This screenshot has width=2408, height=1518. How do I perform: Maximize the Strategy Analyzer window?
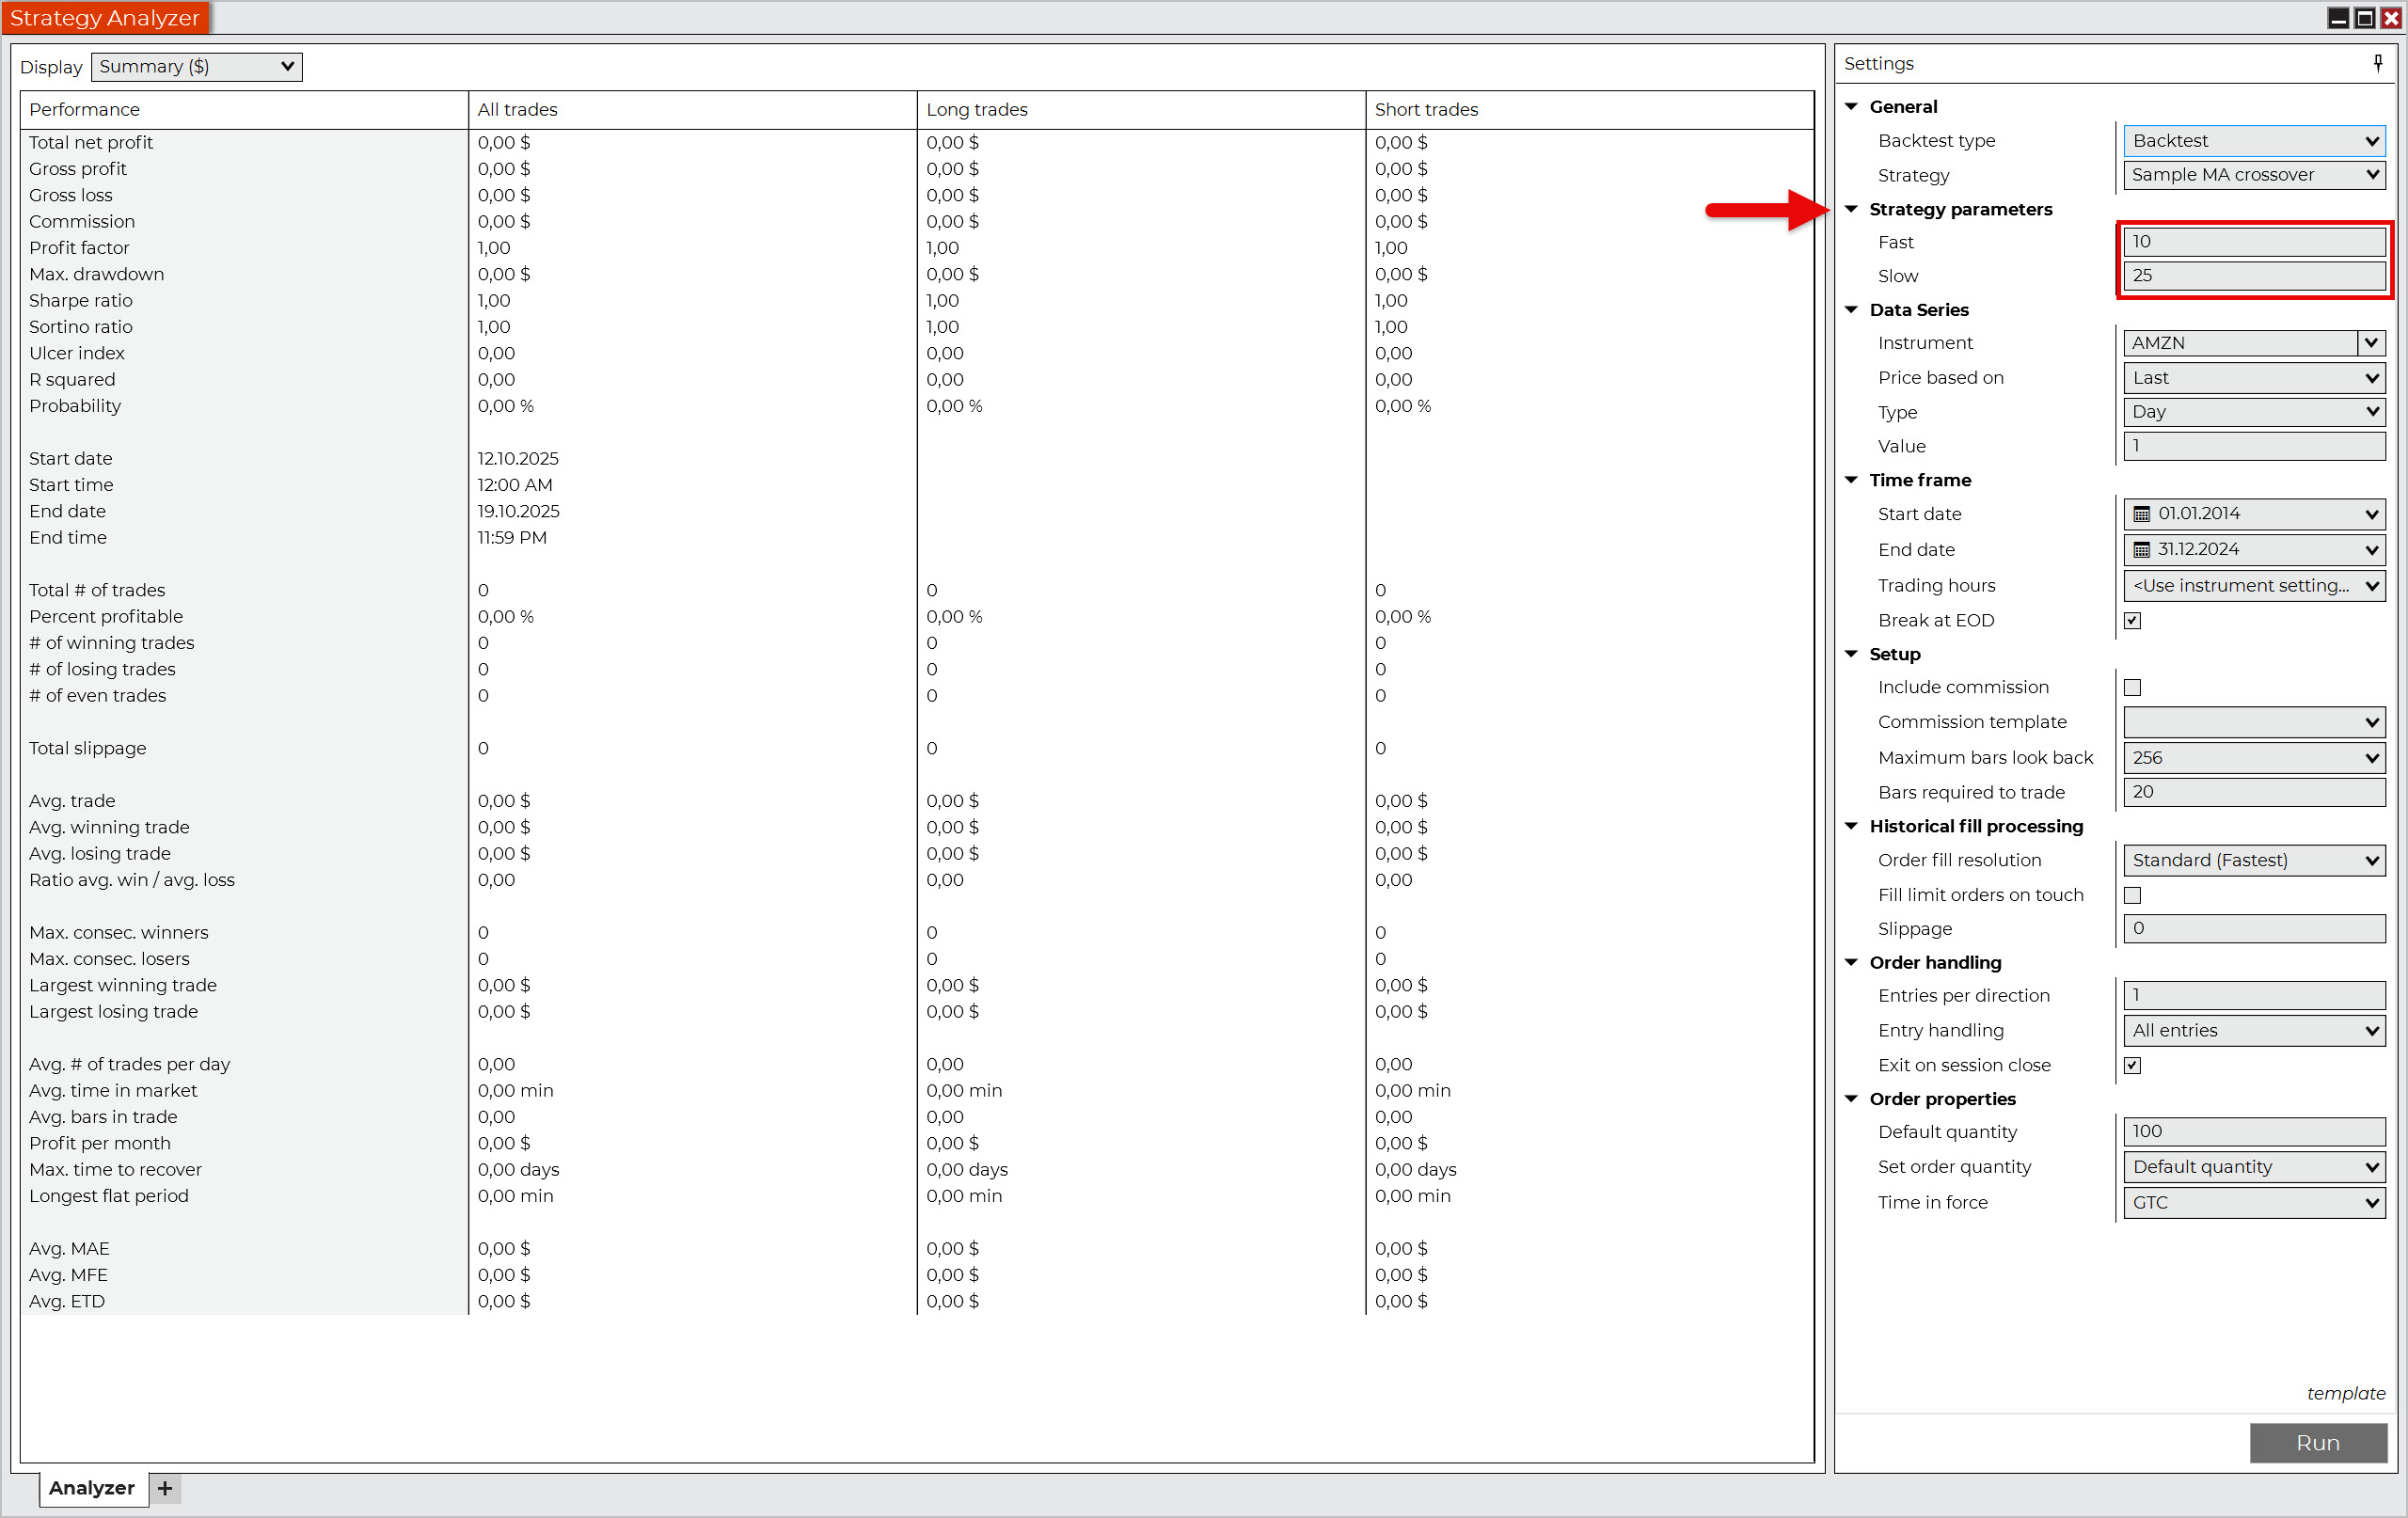pos(2364,17)
